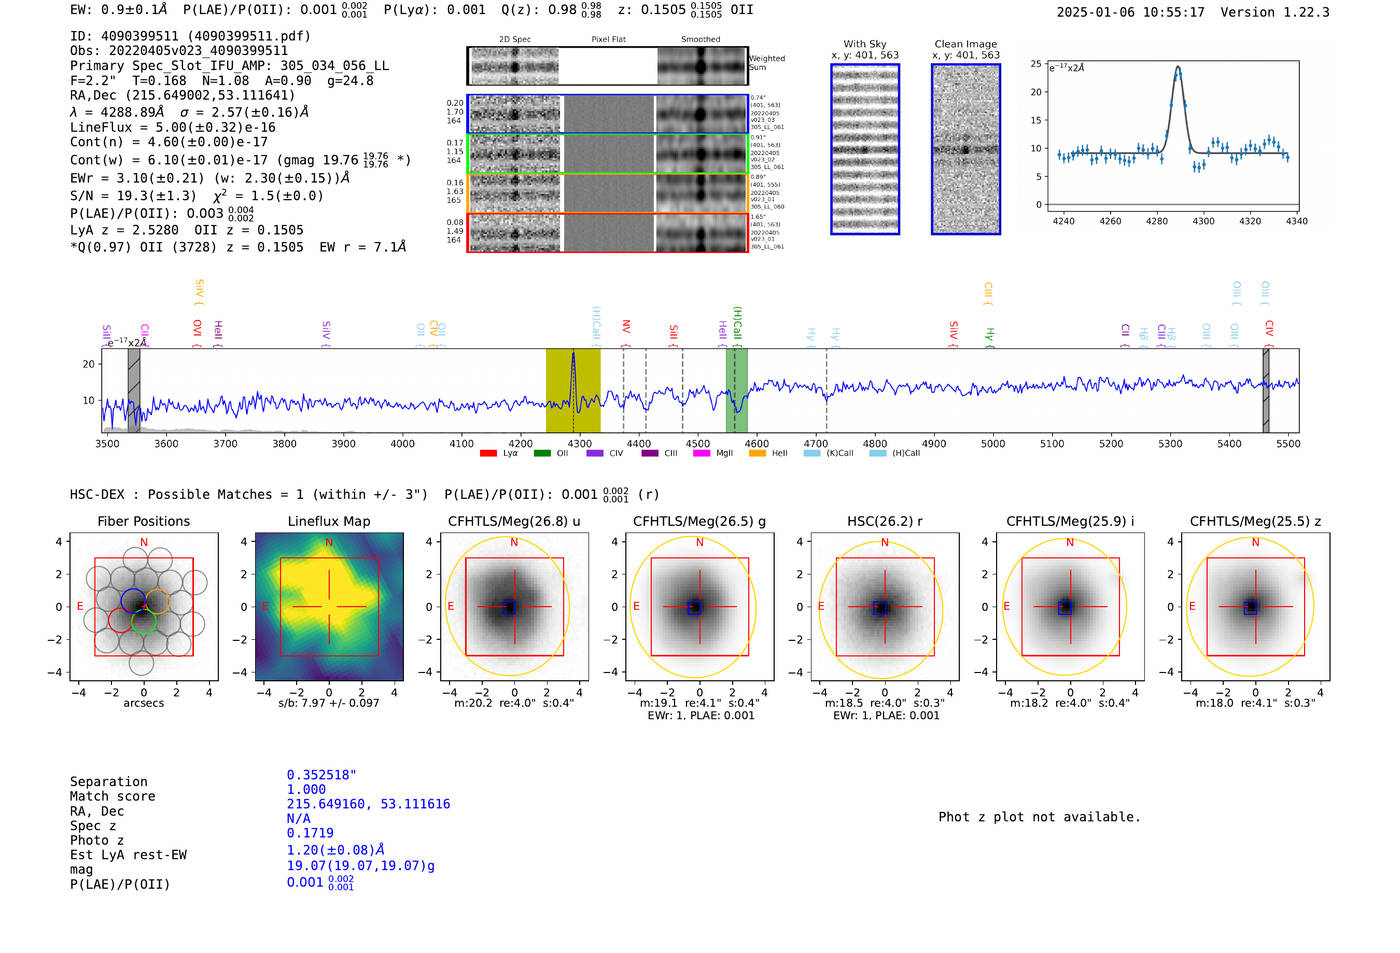Click the Primary Spec_Slot_IFU_AMP line
The image size is (1400, 953).
pos(230,66)
